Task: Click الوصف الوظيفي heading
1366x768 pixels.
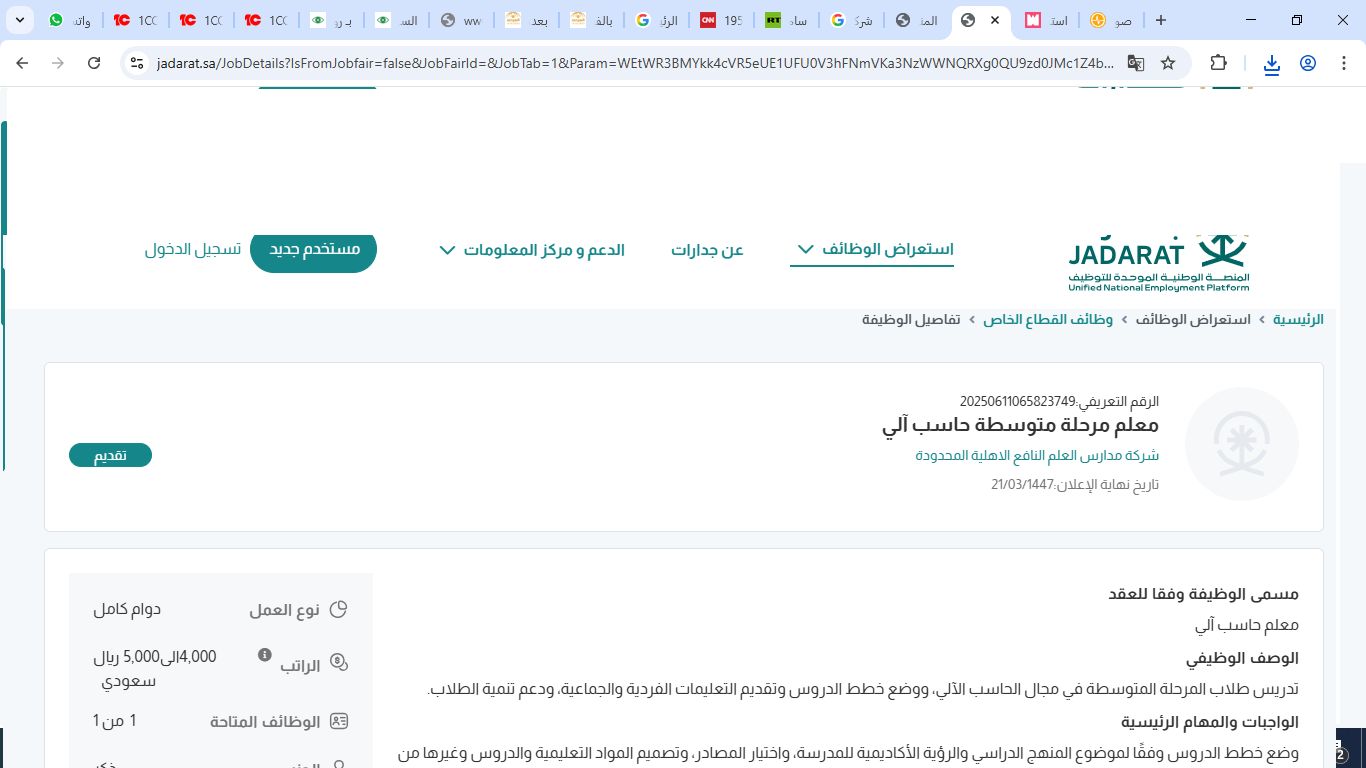Action: (x=1243, y=658)
